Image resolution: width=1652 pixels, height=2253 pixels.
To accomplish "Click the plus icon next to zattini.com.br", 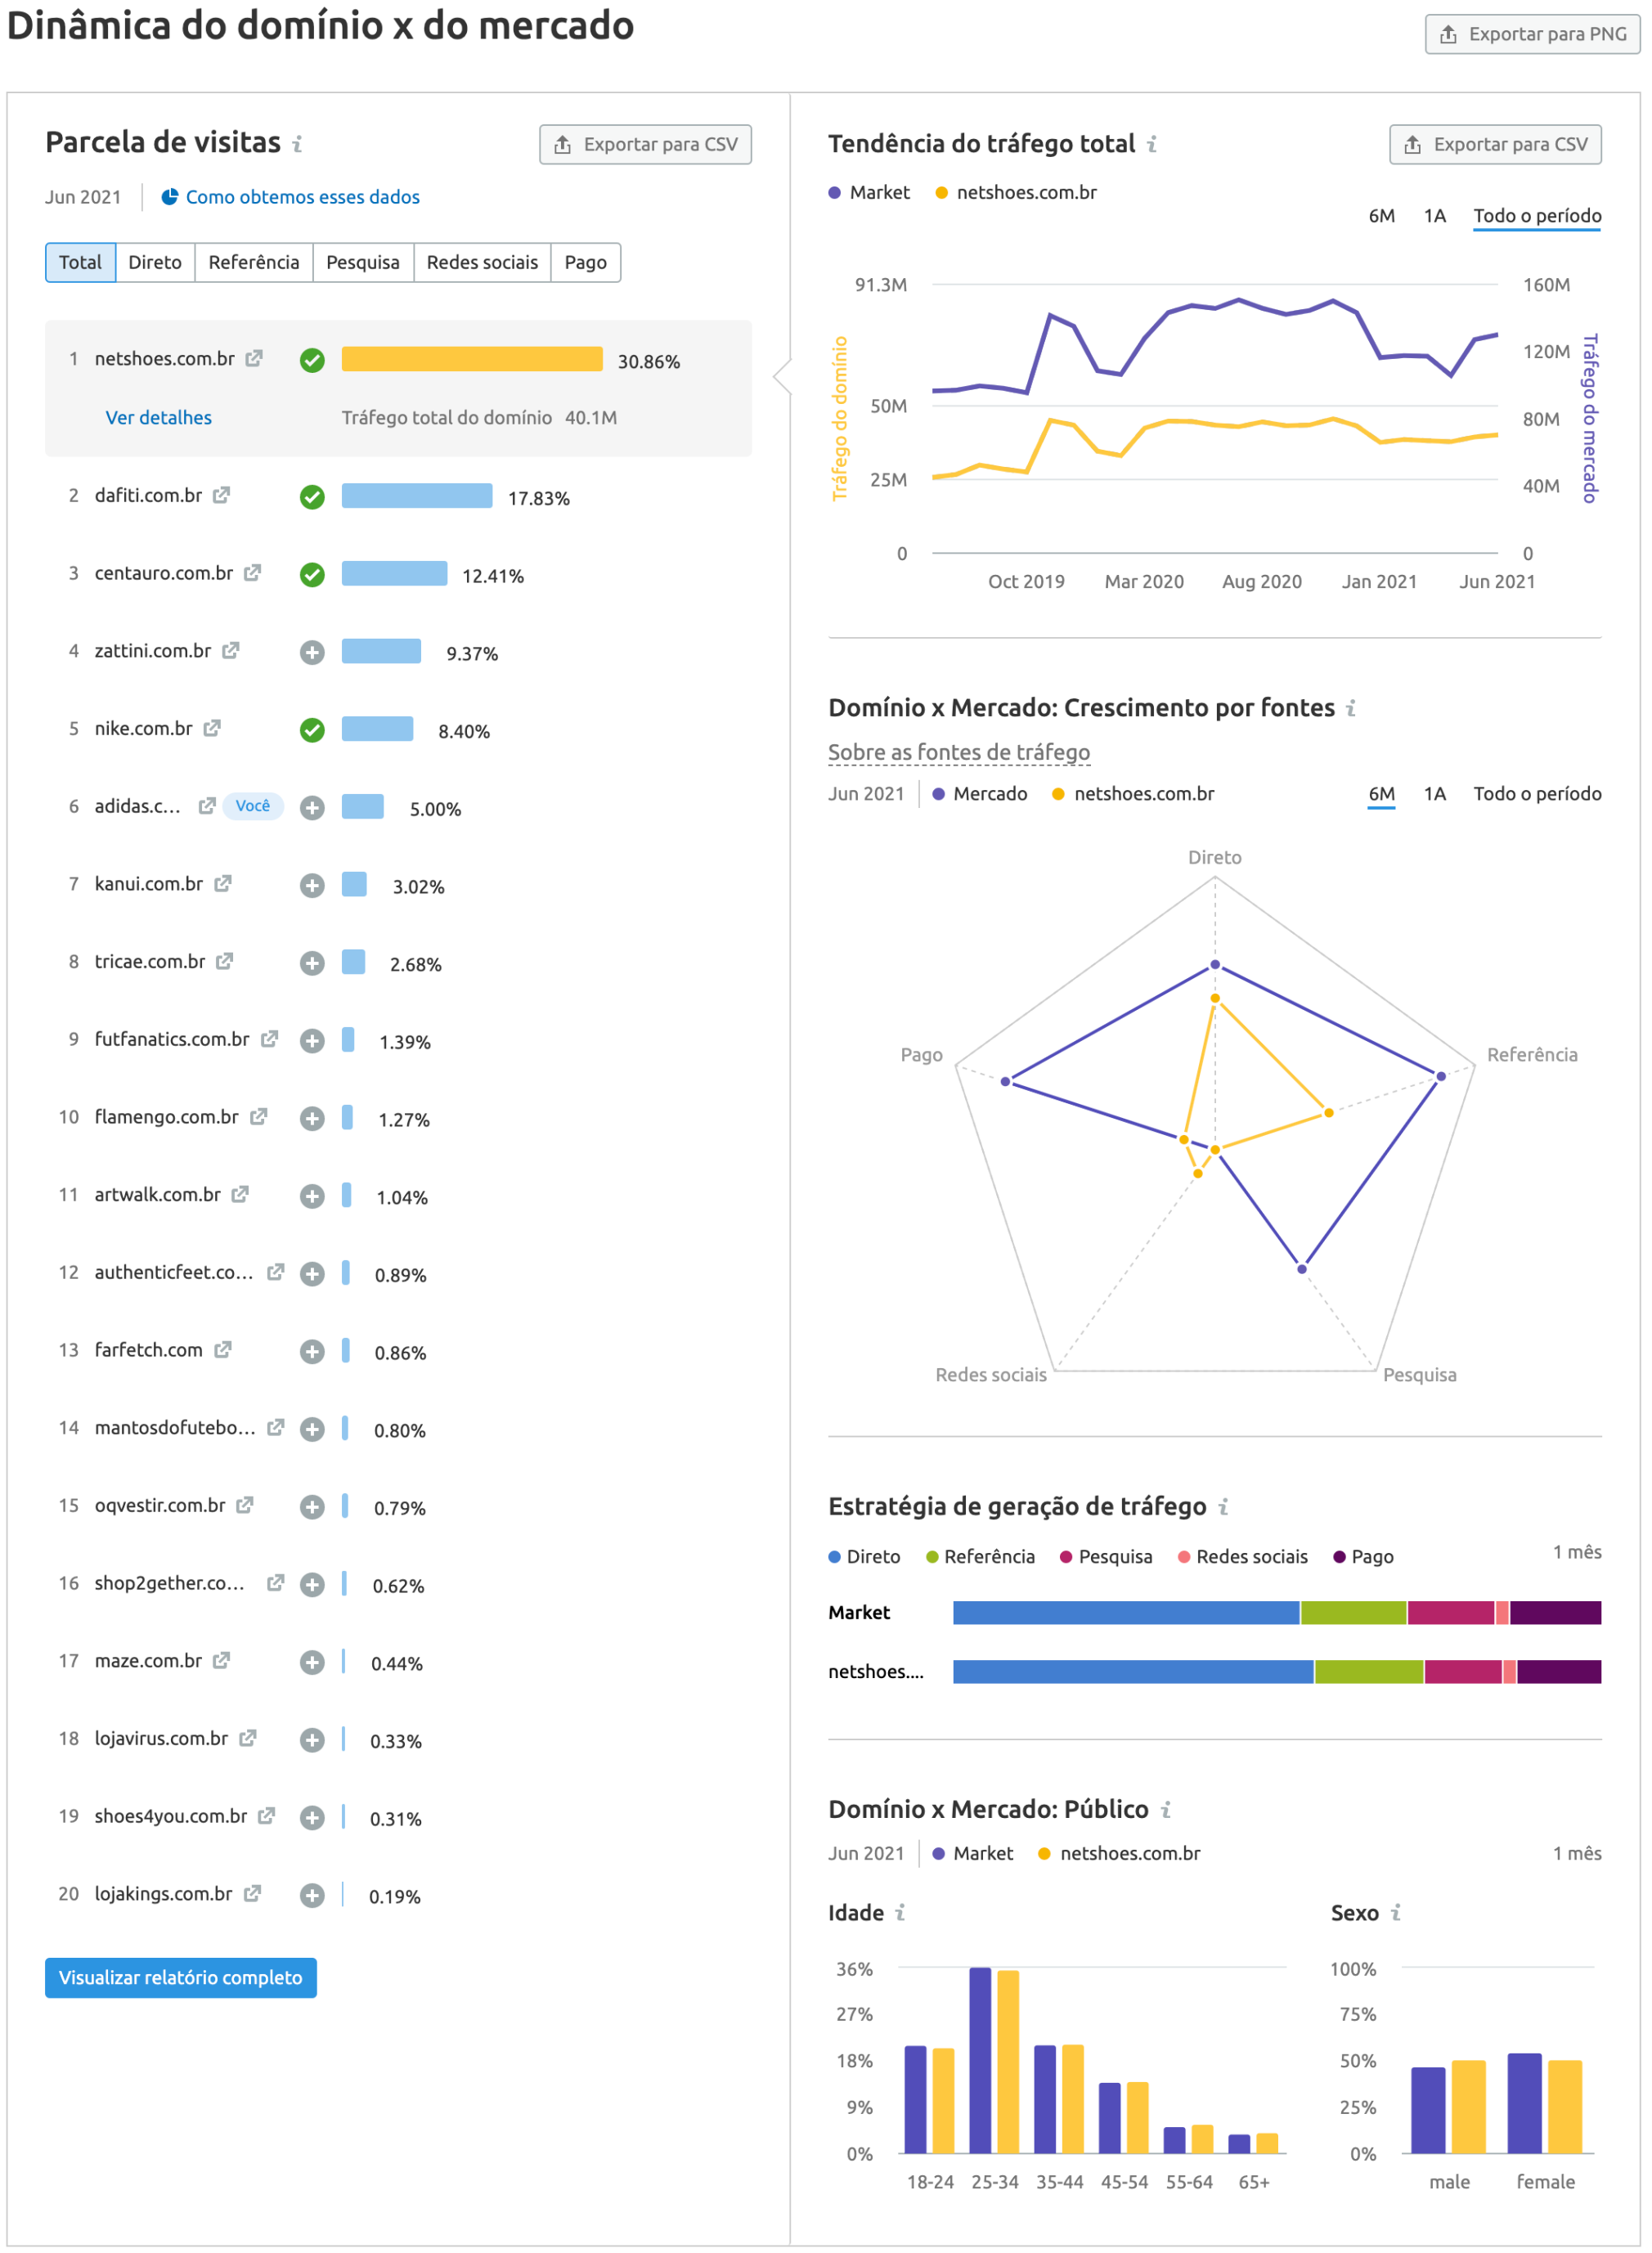I will (312, 652).
